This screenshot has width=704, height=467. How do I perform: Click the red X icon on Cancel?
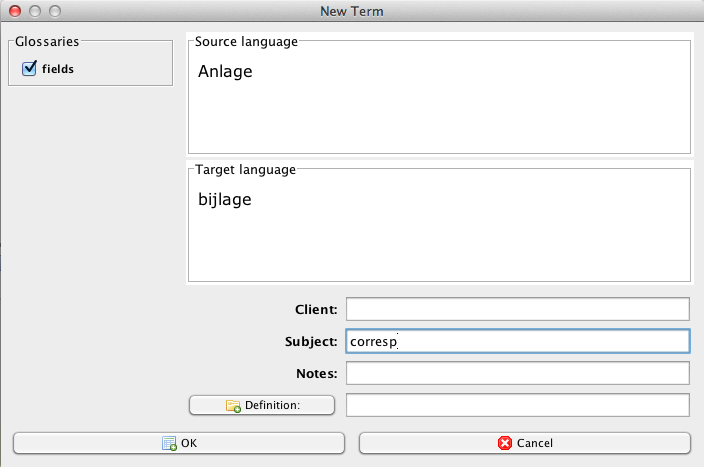[x=505, y=443]
